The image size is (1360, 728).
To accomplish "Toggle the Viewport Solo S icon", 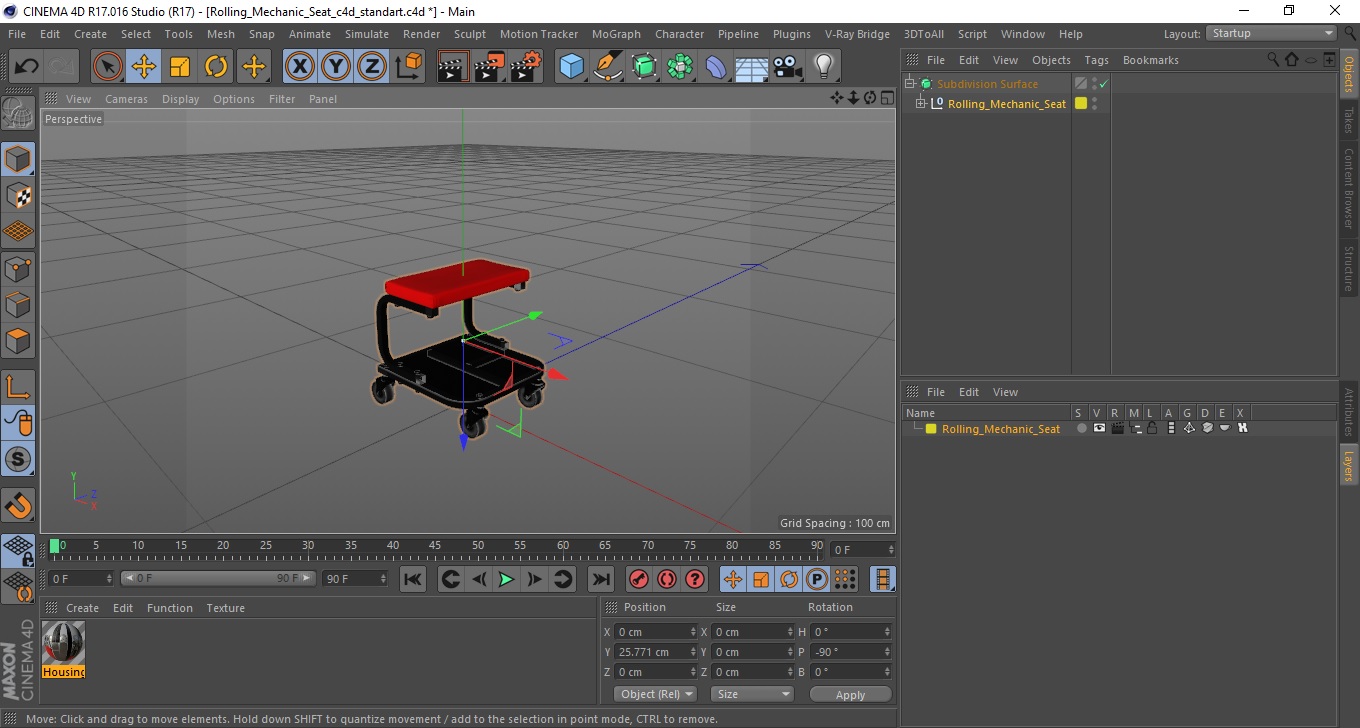I will coord(18,459).
